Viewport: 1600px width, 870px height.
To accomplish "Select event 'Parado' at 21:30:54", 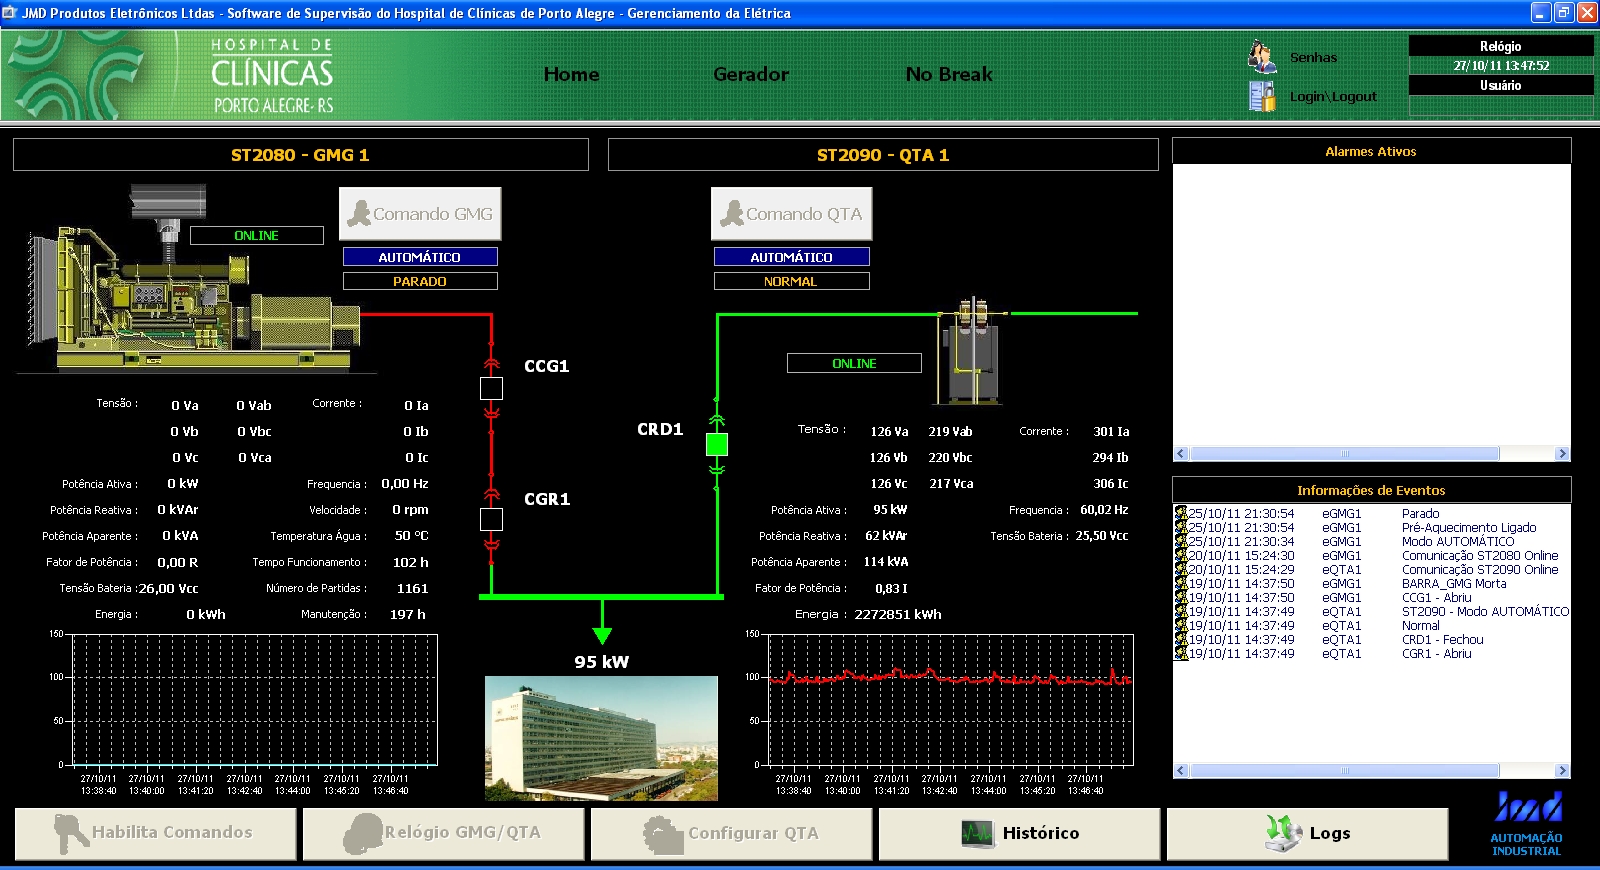I will tap(1371, 514).
